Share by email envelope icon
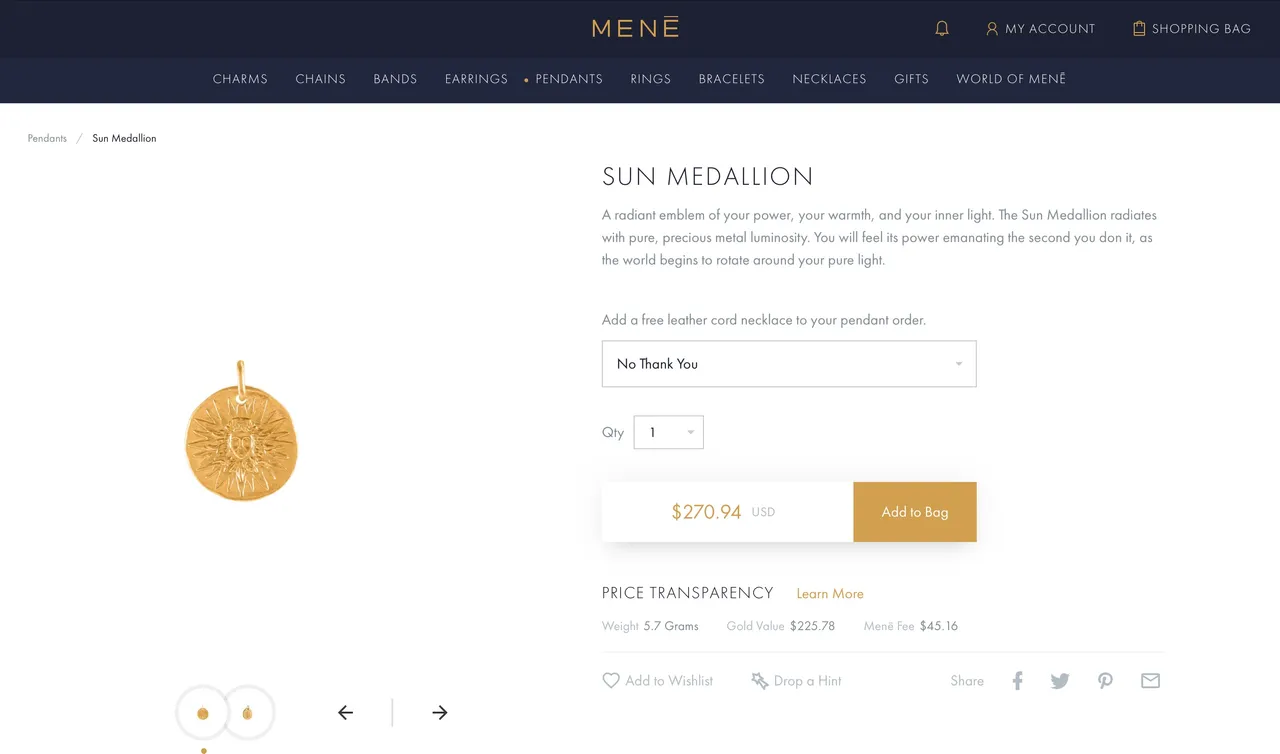Image resolution: width=1280 pixels, height=754 pixels. pyautogui.click(x=1150, y=680)
